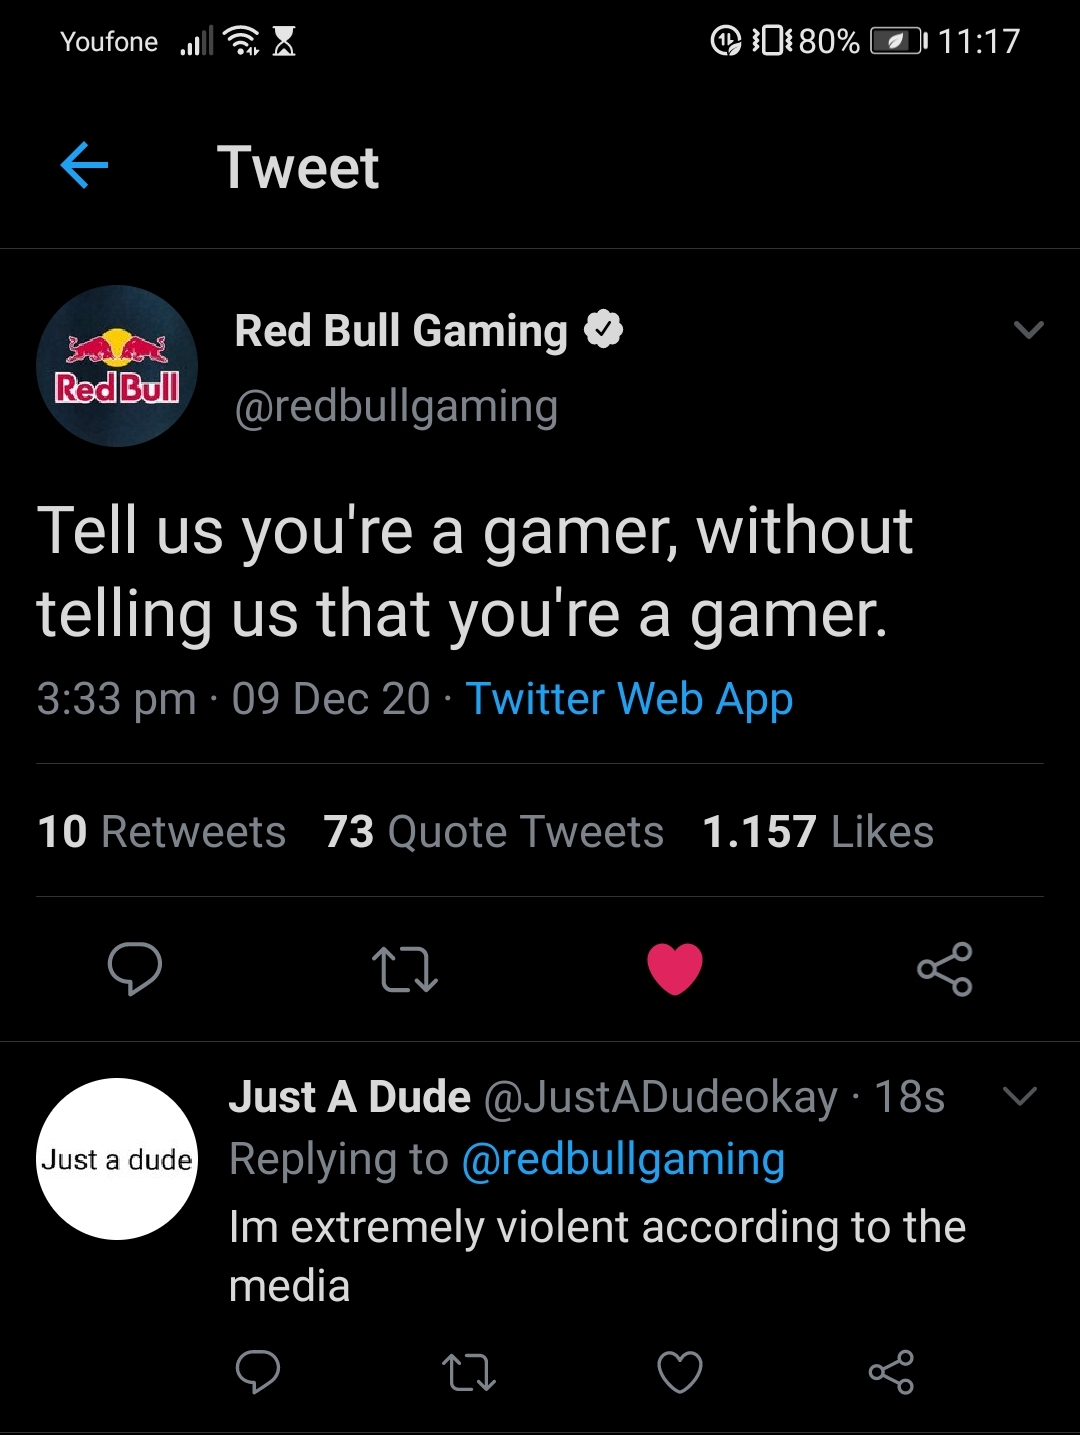Open main tweet options chevron
Screen dimensions: 1080x1435
(1028, 330)
